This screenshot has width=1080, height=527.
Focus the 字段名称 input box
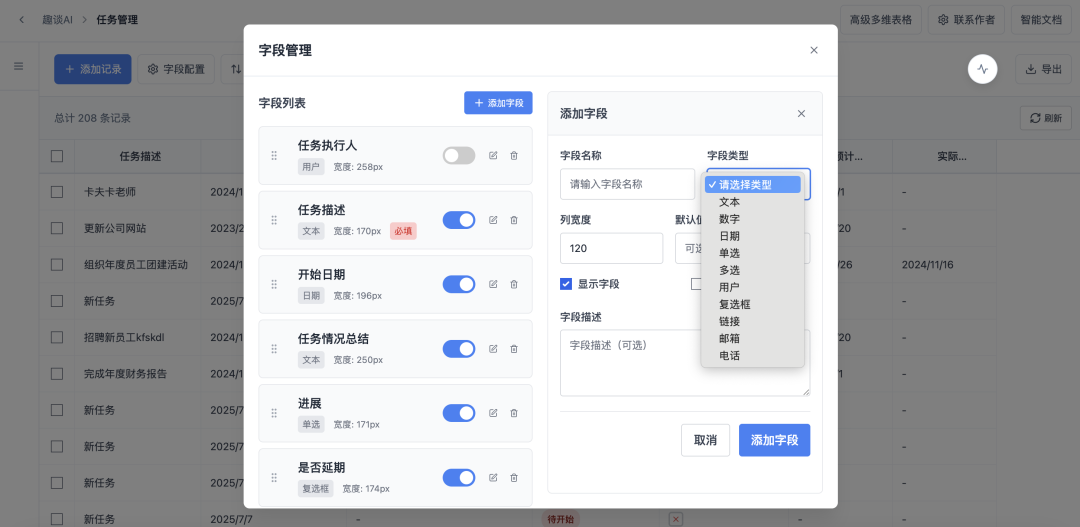coord(627,184)
